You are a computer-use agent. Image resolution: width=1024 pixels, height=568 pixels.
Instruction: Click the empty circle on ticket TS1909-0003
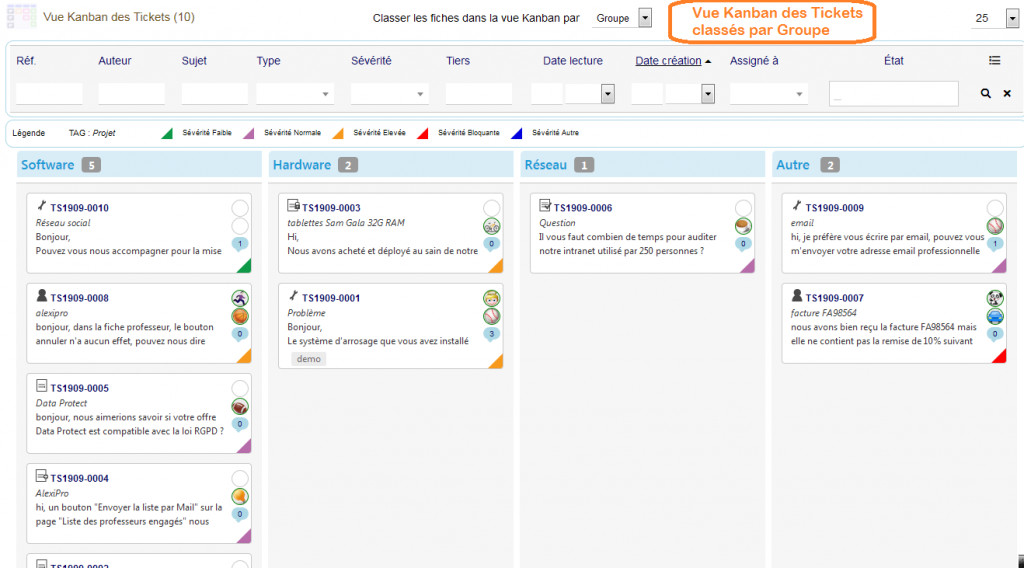point(491,208)
